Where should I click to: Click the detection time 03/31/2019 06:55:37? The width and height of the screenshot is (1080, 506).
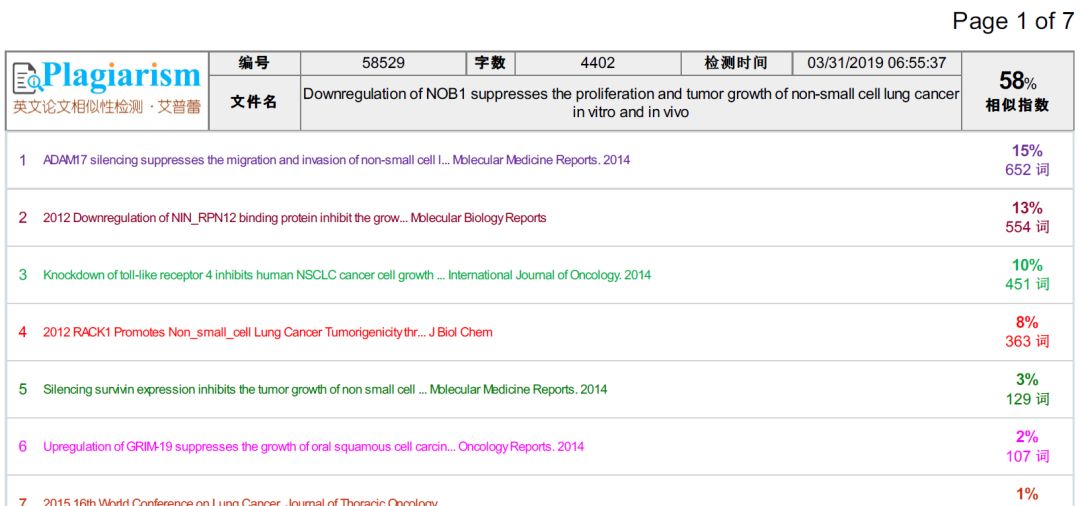[877, 63]
